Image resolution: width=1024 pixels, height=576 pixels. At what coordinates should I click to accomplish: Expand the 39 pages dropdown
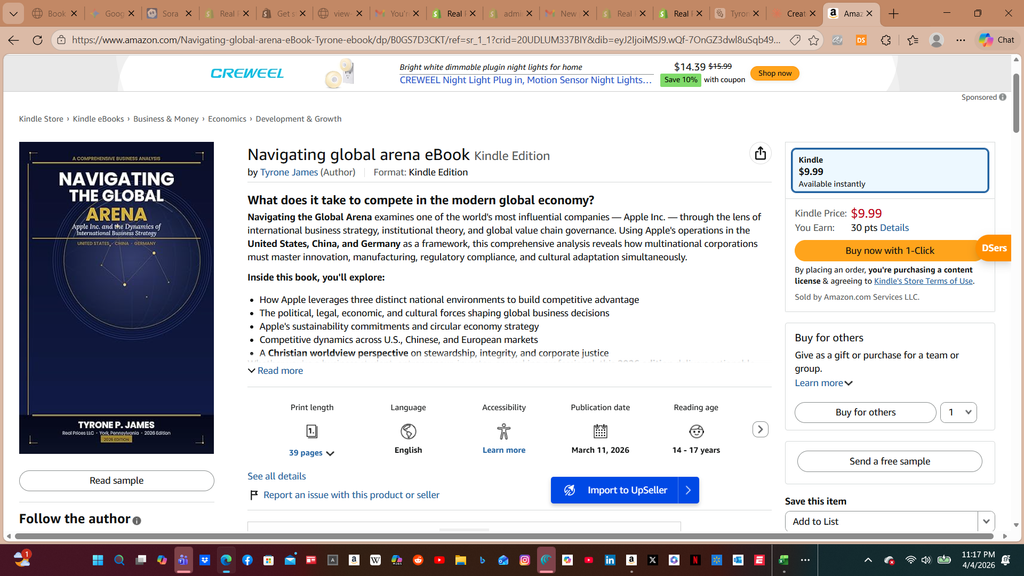point(312,453)
